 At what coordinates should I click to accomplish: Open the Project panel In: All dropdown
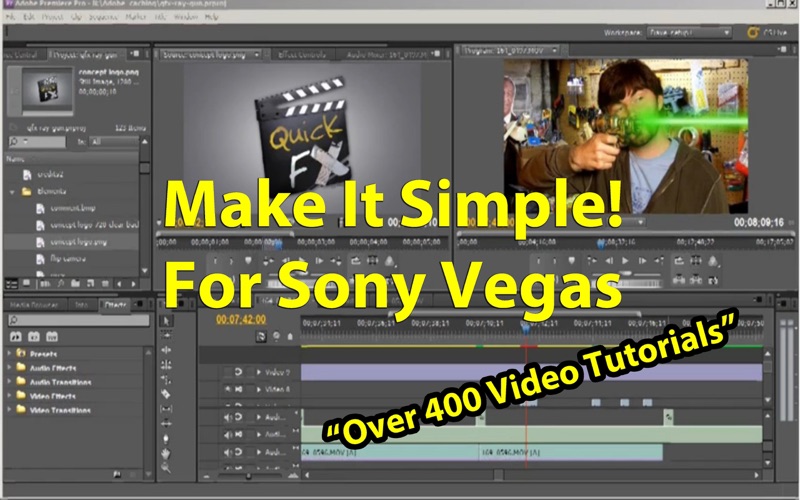click(114, 142)
